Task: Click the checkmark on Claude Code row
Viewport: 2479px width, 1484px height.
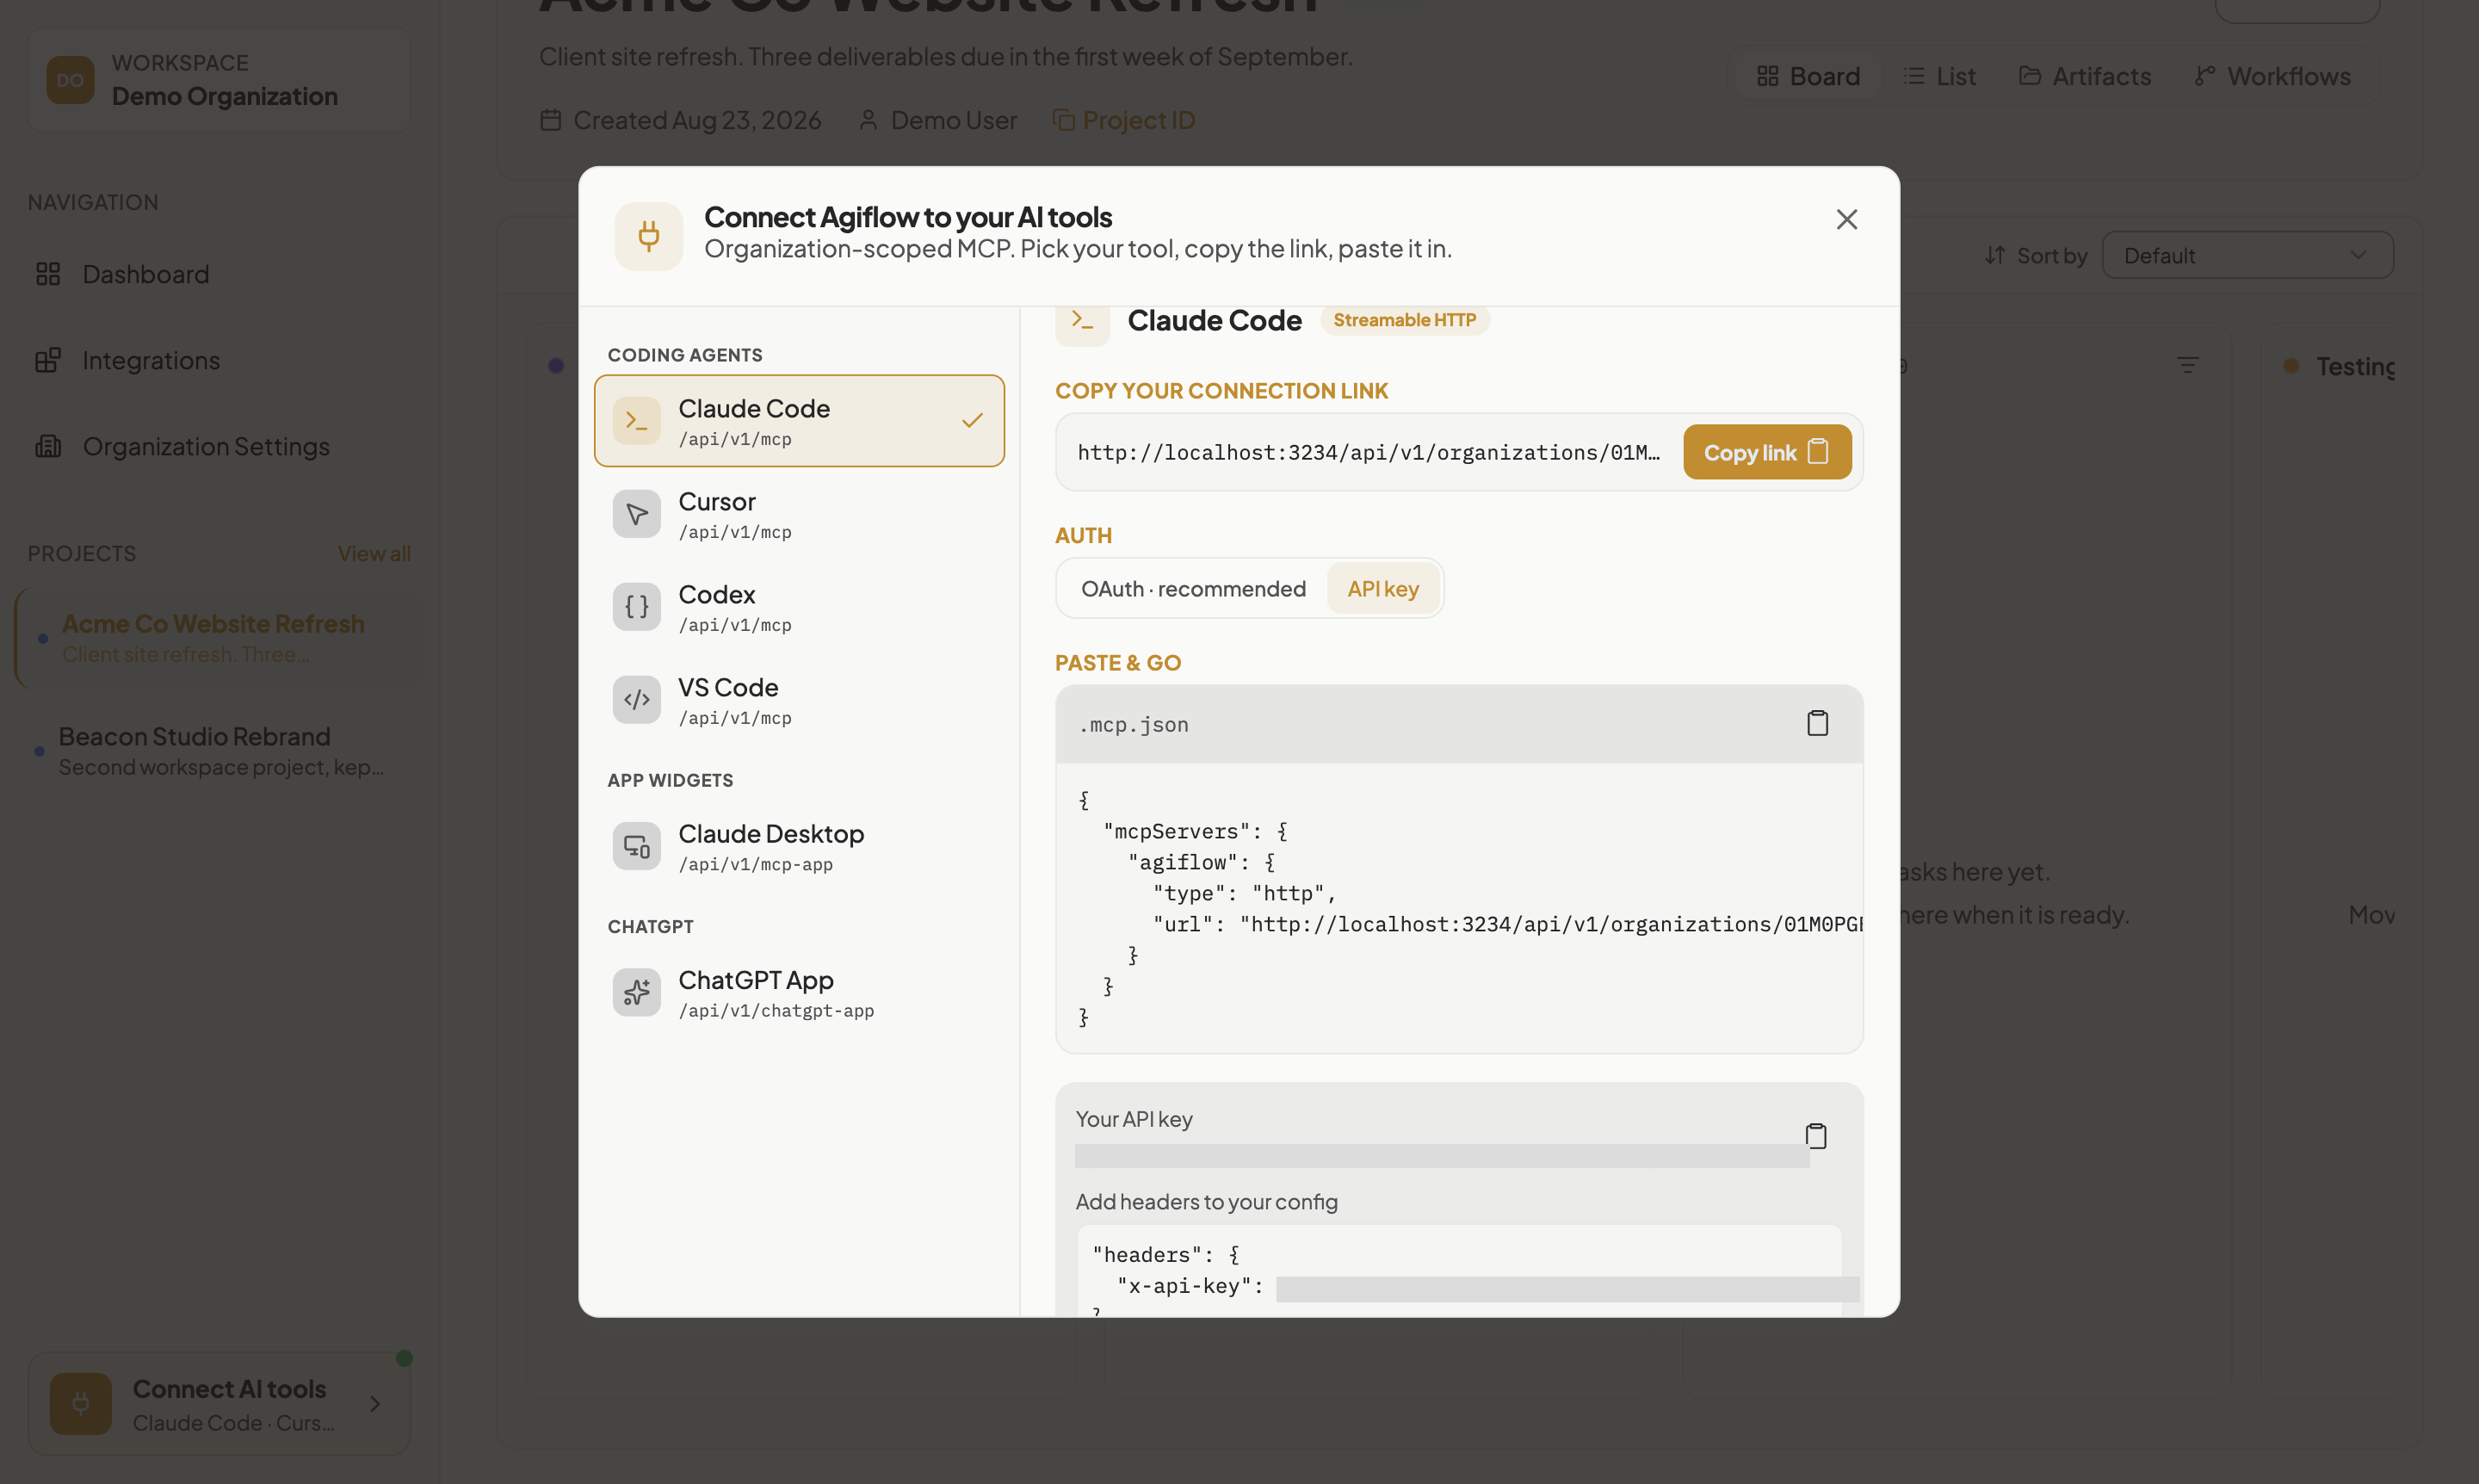Action: pos(971,421)
